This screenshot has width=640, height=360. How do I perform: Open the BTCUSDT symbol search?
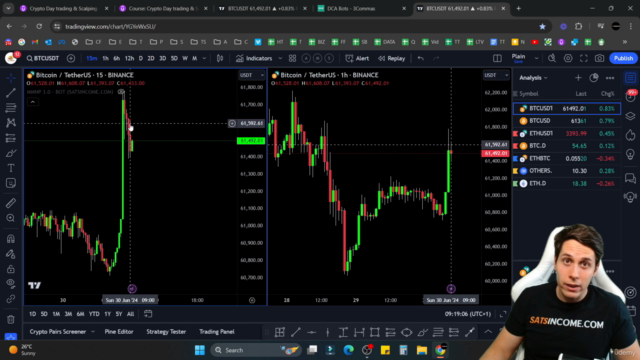point(43,58)
